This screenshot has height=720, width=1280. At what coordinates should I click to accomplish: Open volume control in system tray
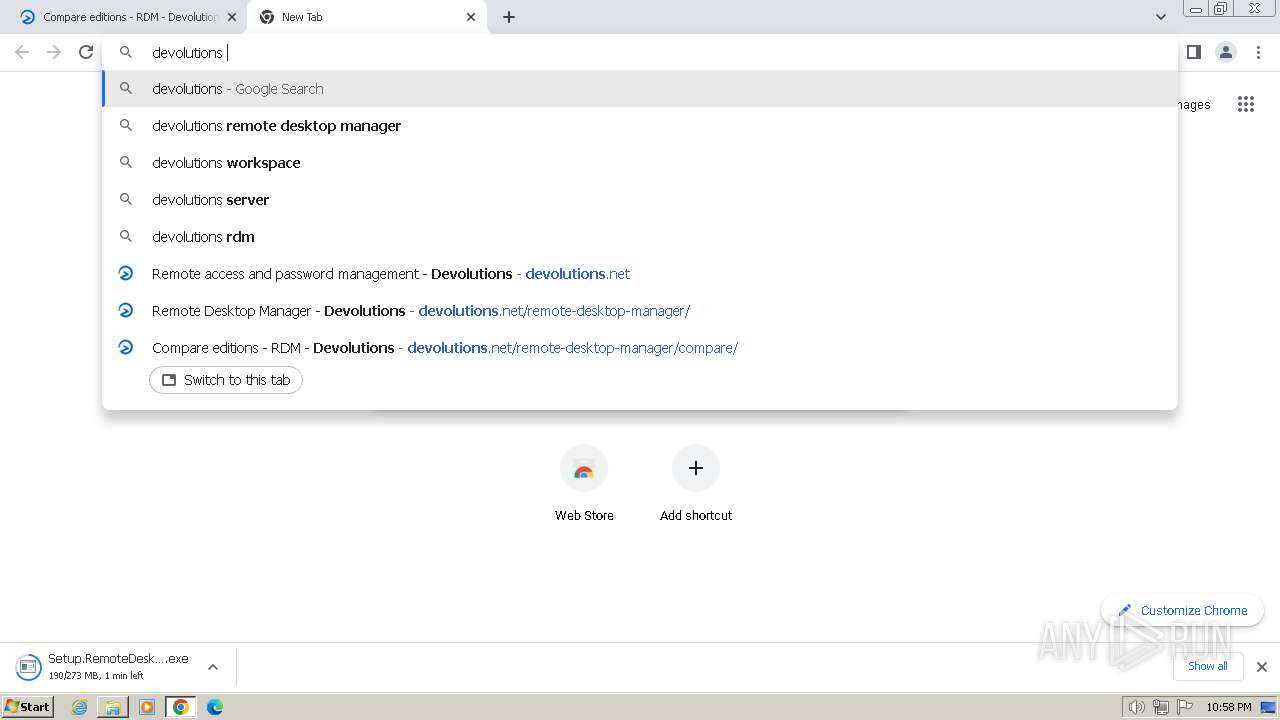(1136, 707)
